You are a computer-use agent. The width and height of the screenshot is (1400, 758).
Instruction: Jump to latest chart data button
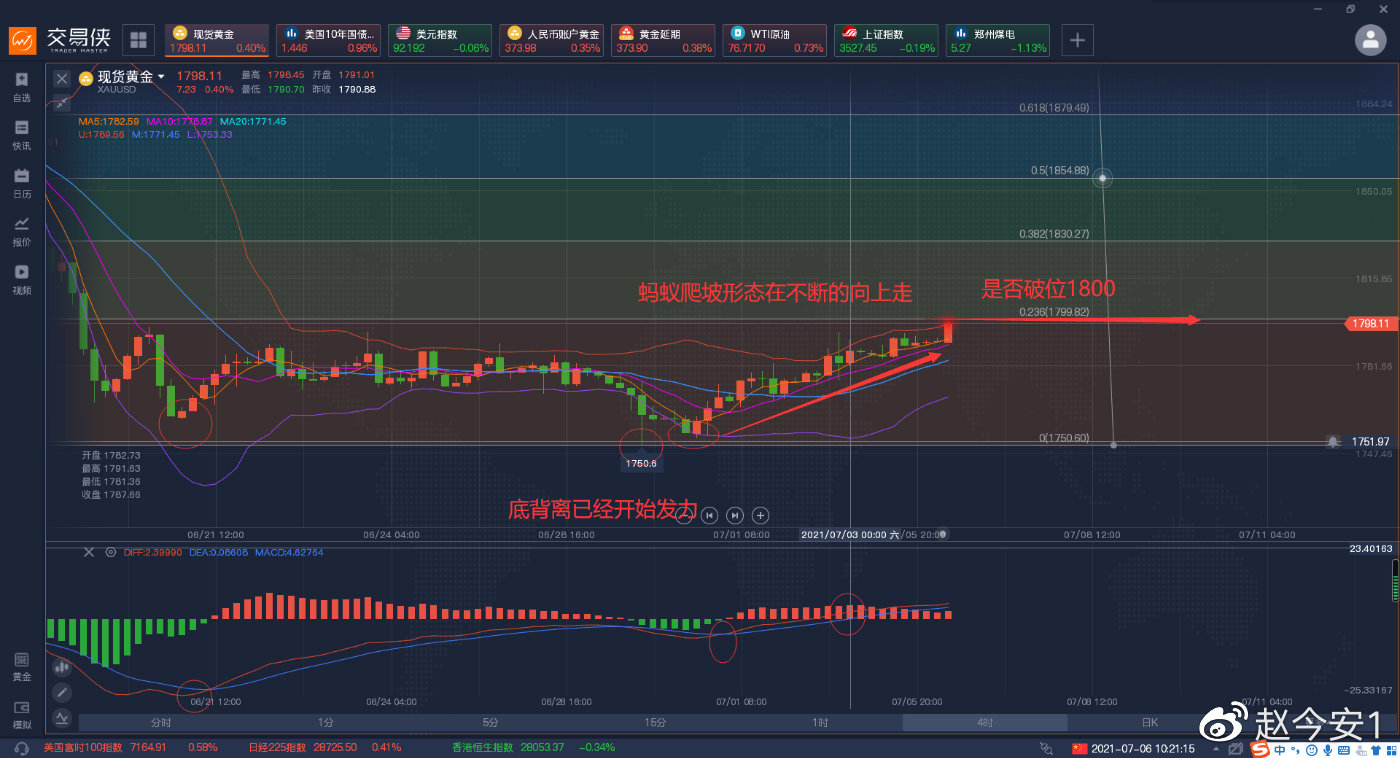(735, 515)
